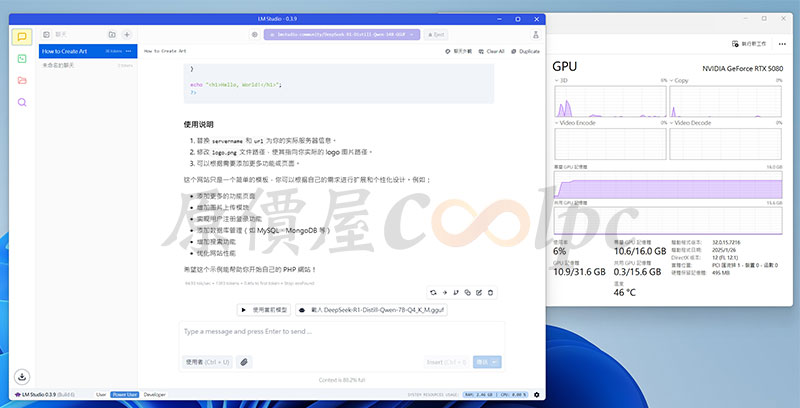Open the Chat view in LM Studio sidebar

tap(22, 37)
